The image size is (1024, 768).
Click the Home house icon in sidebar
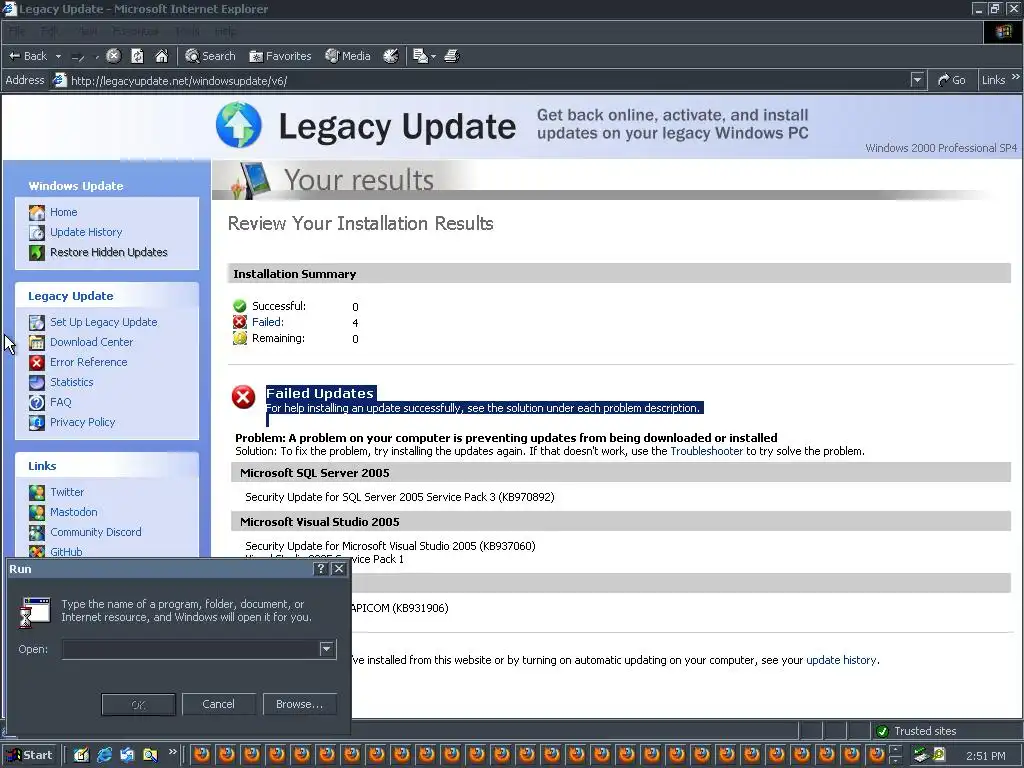coord(37,212)
